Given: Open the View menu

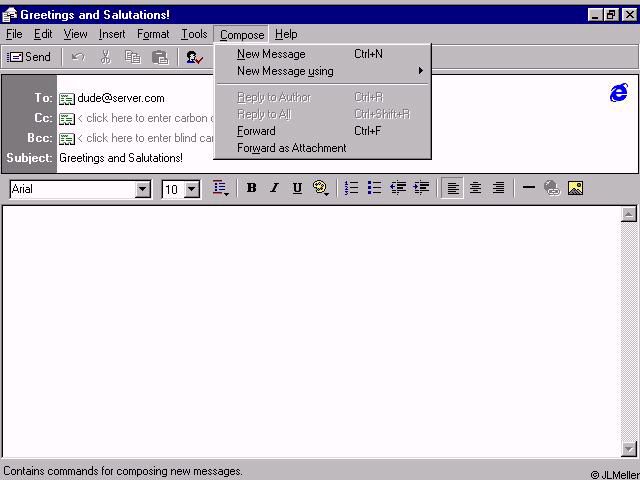Looking at the screenshot, I should pos(75,34).
